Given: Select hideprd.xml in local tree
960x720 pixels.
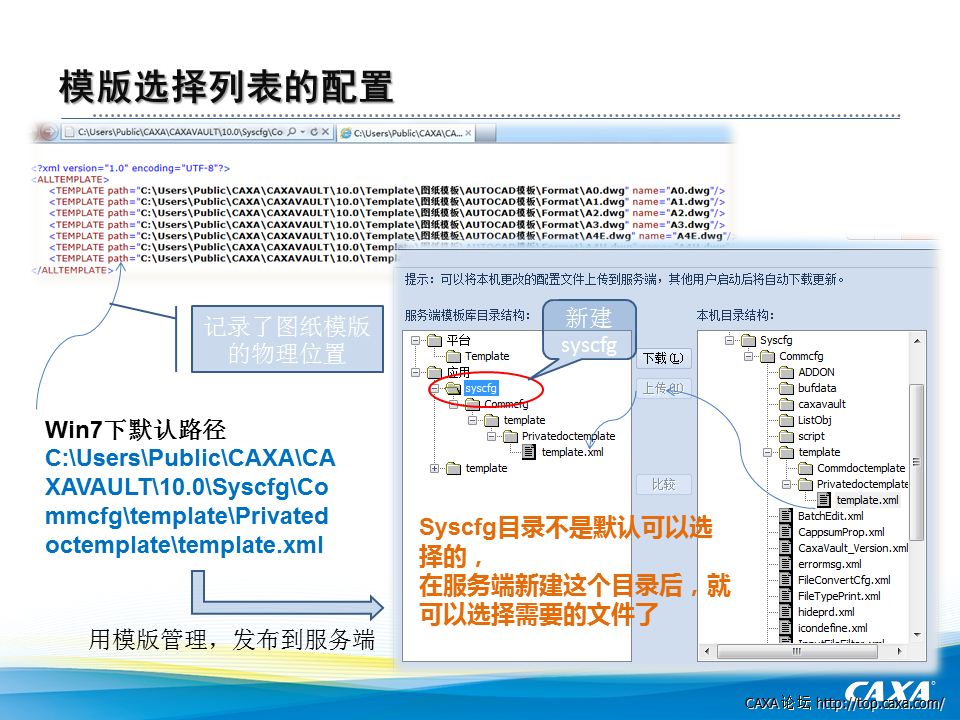Looking at the screenshot, I should tap(826, 612).
